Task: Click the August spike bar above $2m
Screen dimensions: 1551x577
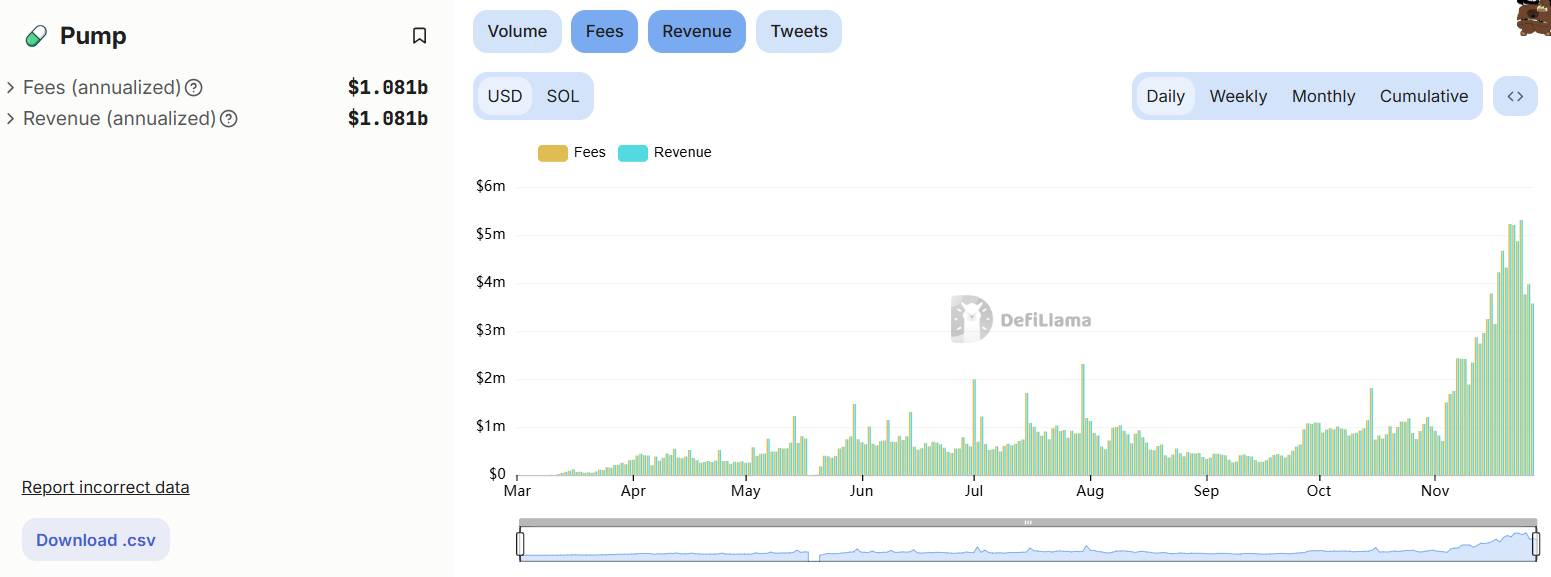Action: click(x=1083, y=419)
